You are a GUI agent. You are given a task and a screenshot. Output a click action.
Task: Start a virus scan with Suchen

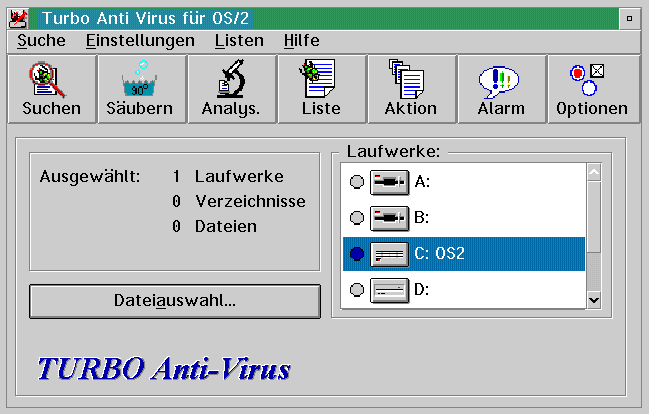tap(52, 89)
